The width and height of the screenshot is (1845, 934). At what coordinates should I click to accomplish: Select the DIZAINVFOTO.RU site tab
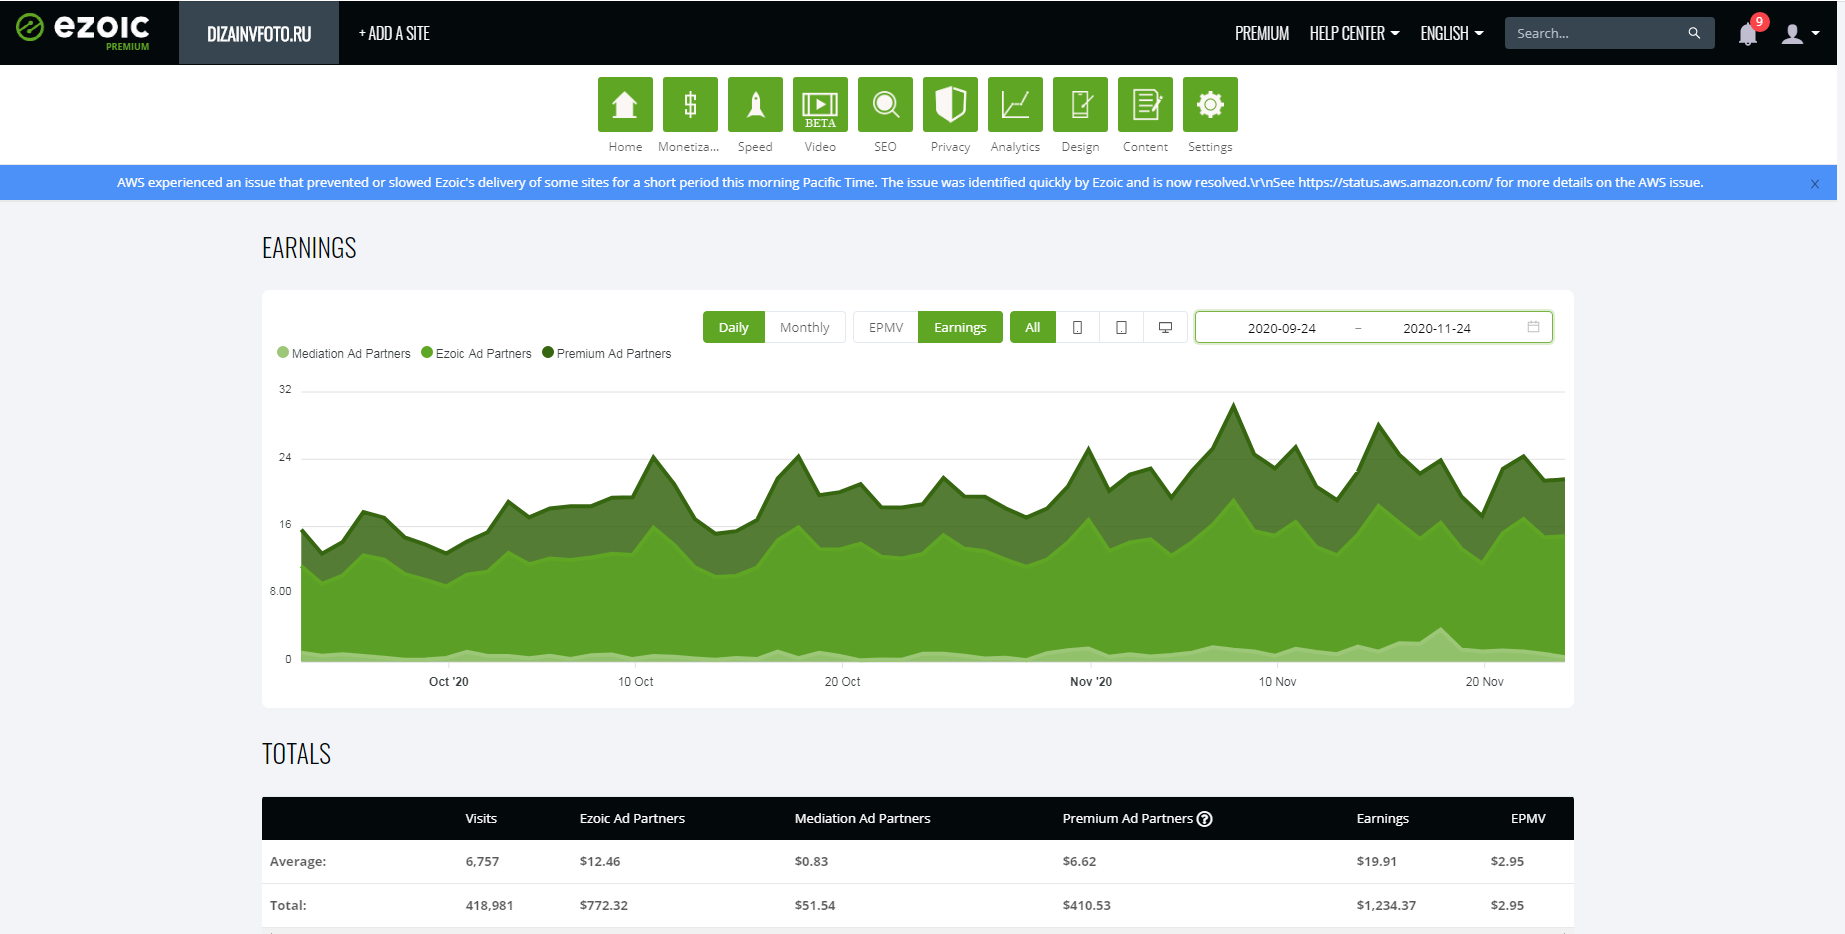(259, 34)
